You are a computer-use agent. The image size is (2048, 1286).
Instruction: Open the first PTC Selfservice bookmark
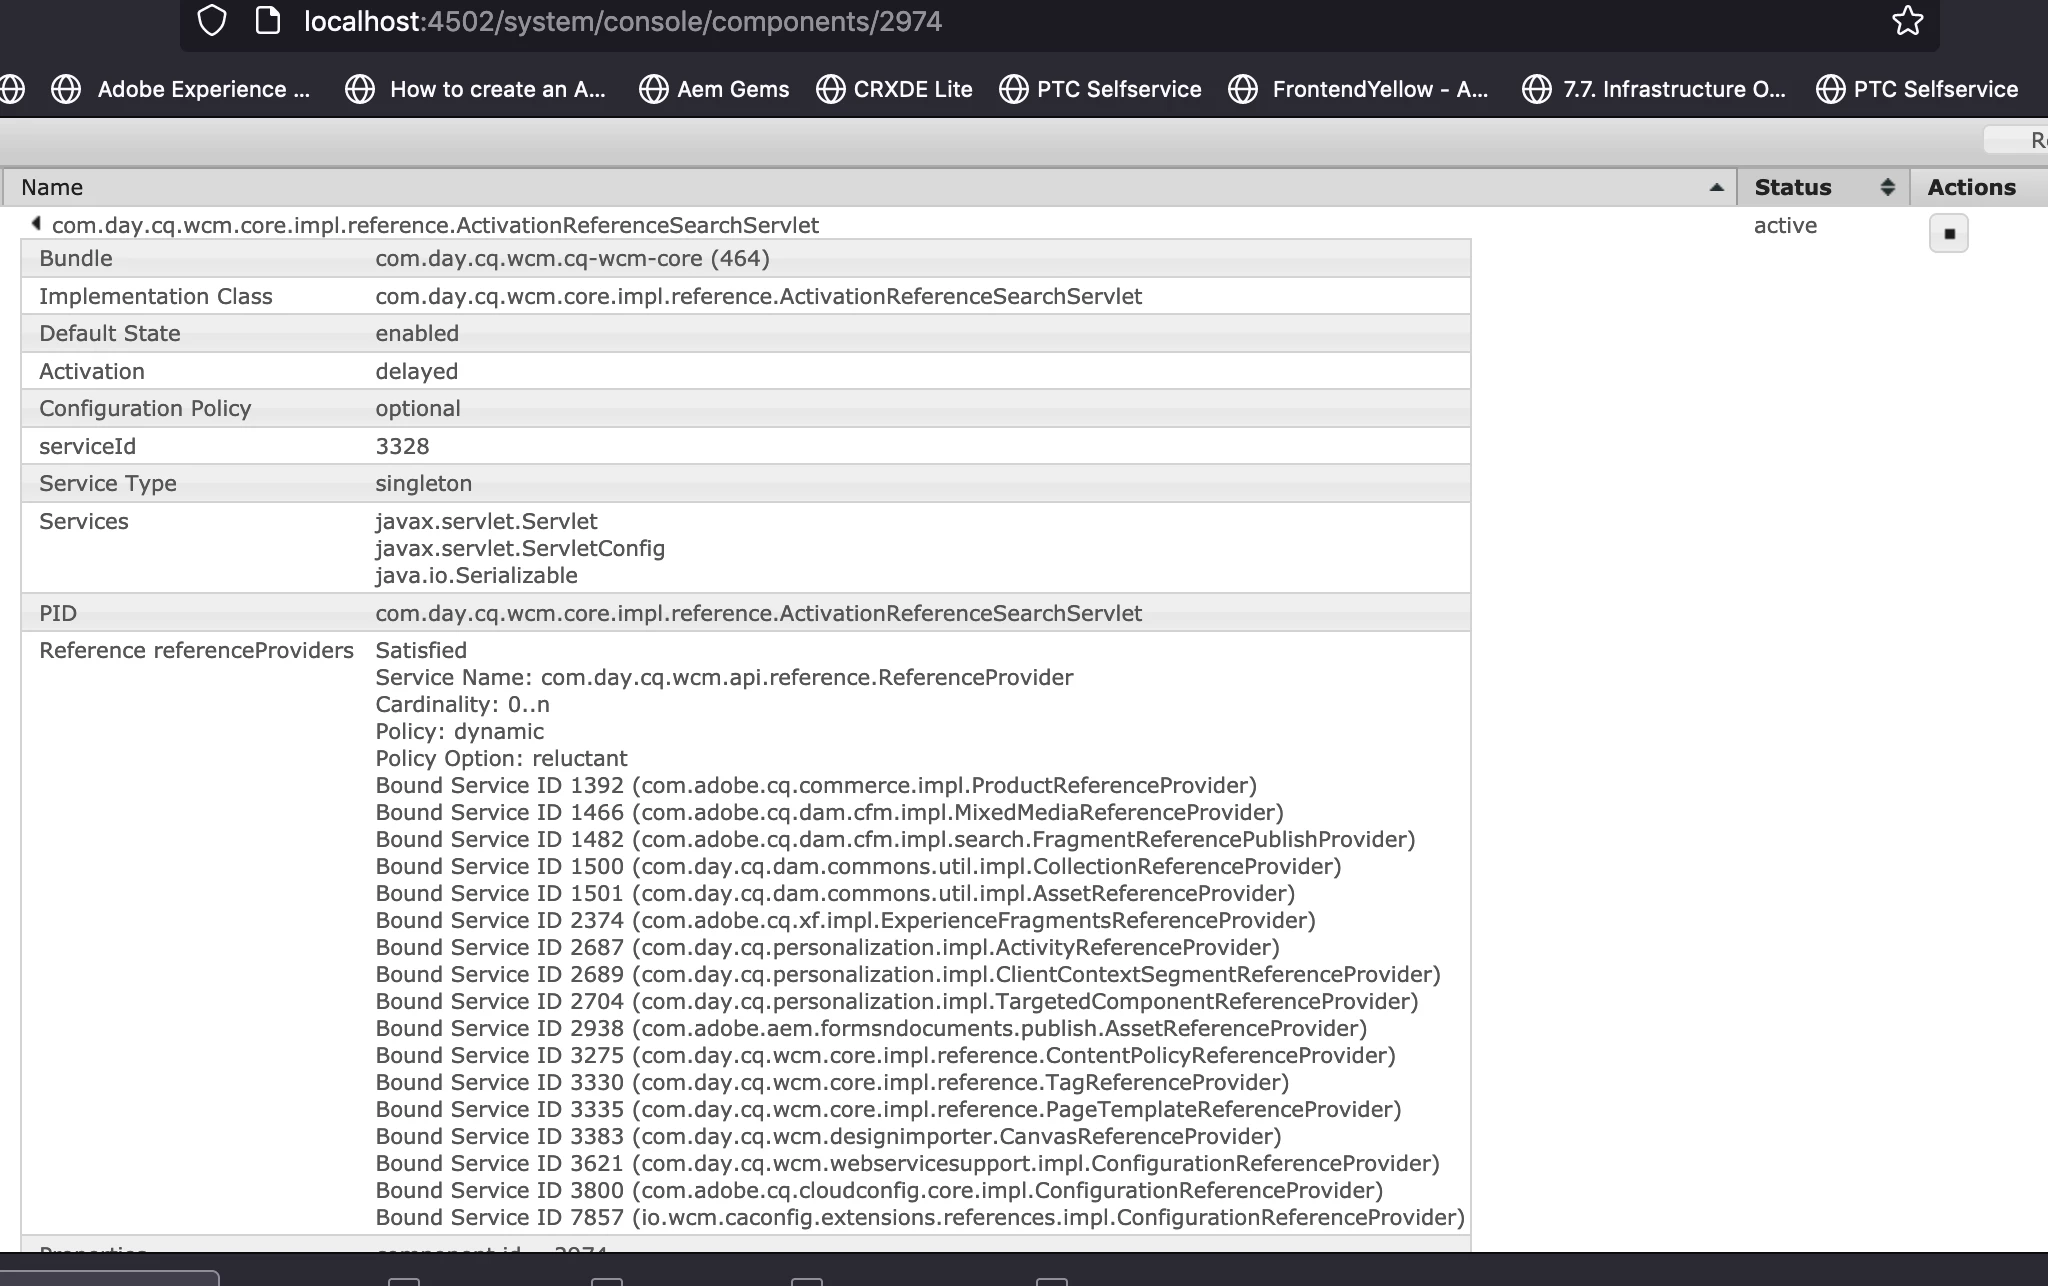coord(1118,89)
